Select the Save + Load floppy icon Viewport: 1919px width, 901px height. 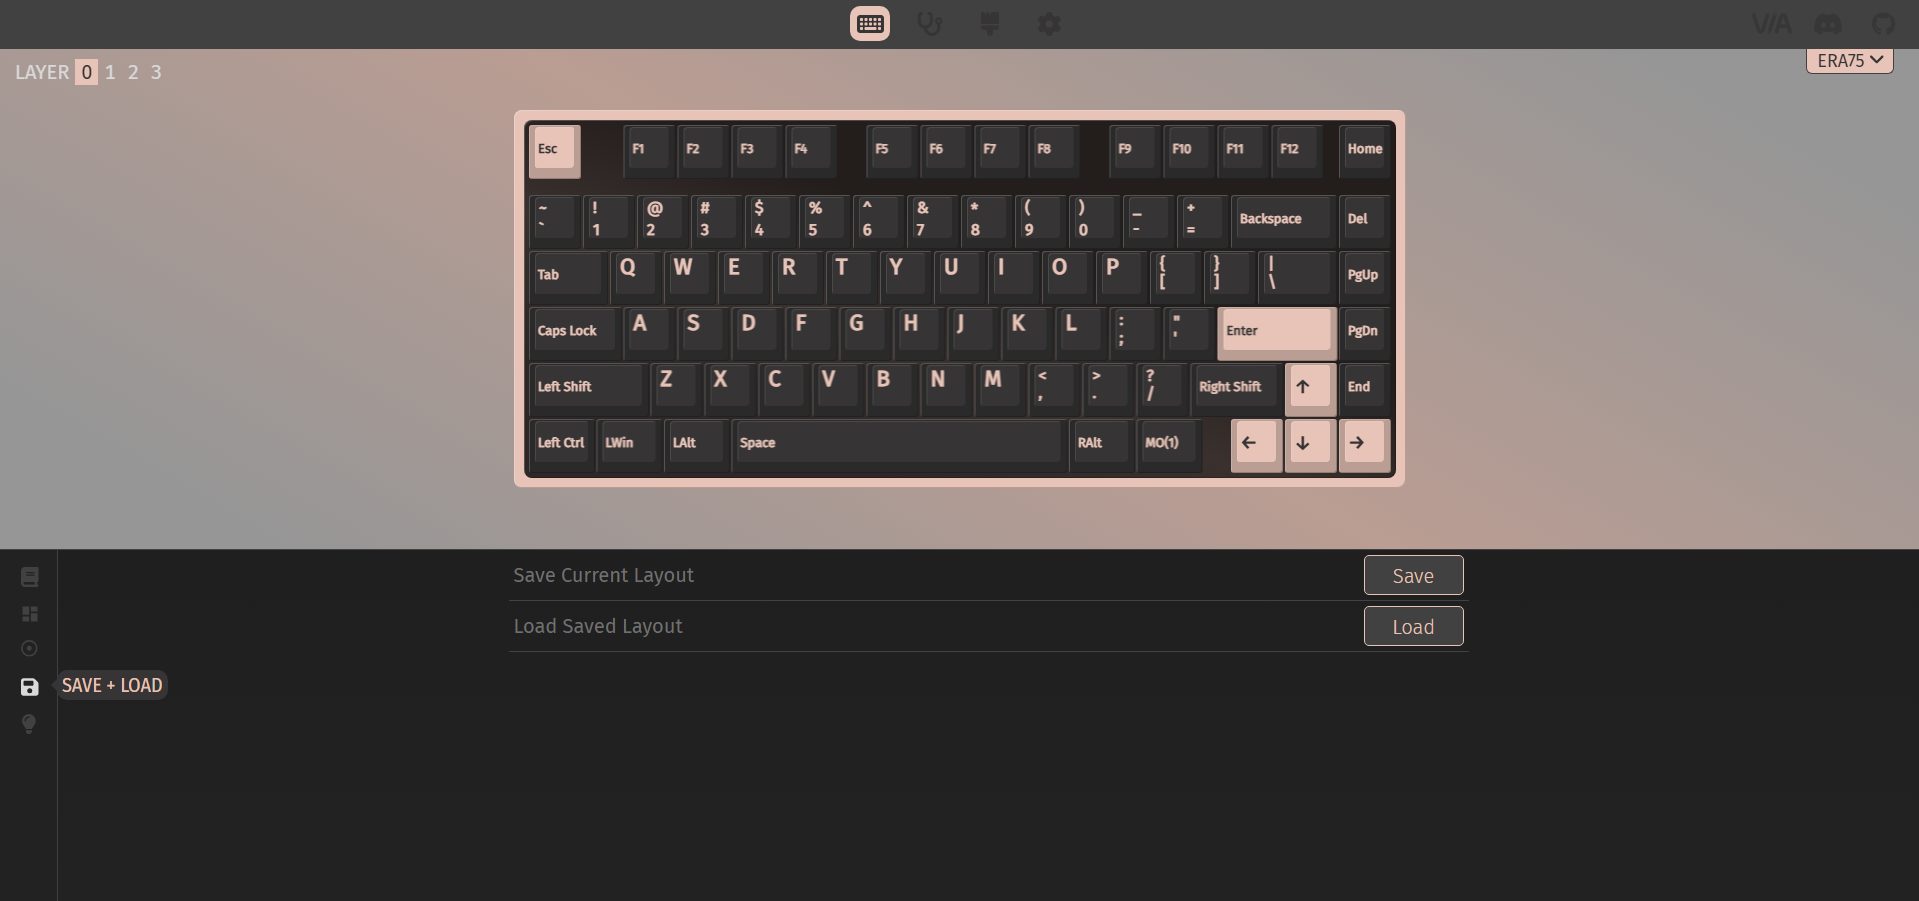29,687
